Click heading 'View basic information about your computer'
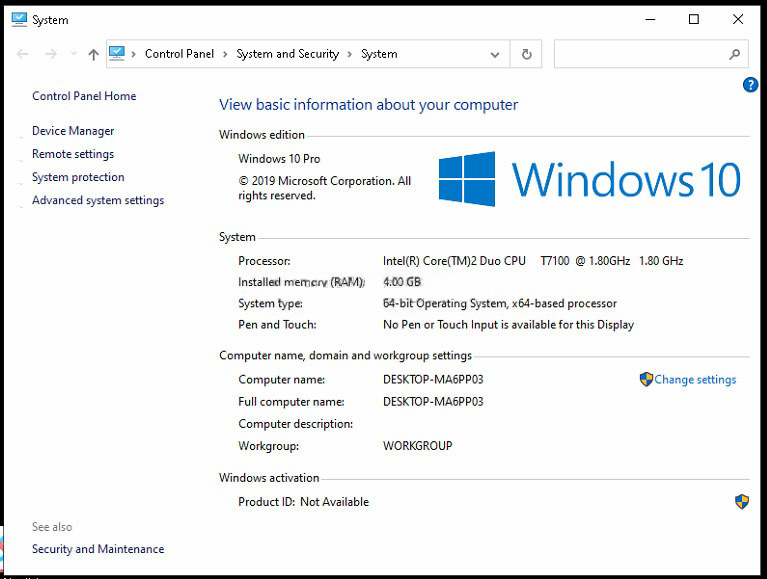 click(x=368, y=105)
